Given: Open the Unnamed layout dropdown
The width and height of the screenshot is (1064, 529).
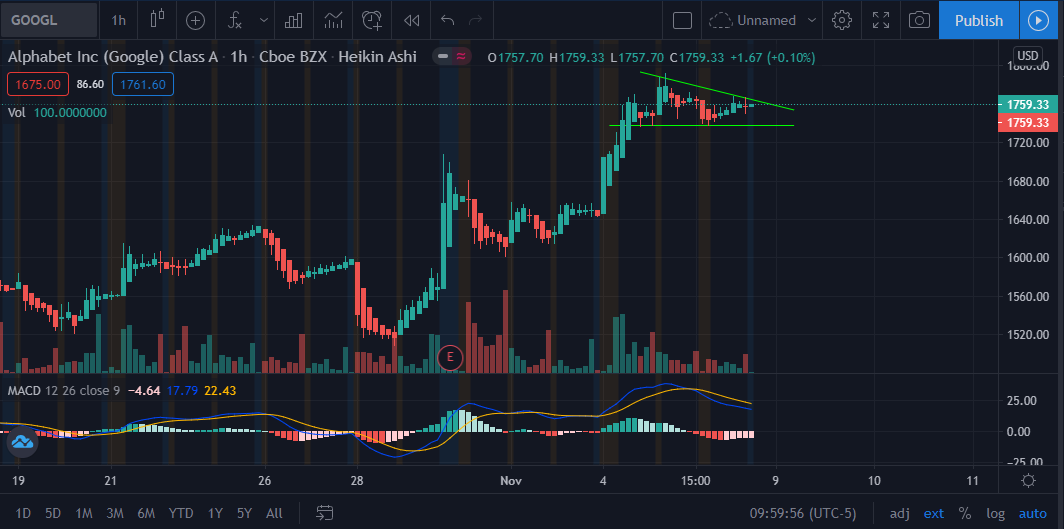Looking at the screenshot, I should point(762,20).
